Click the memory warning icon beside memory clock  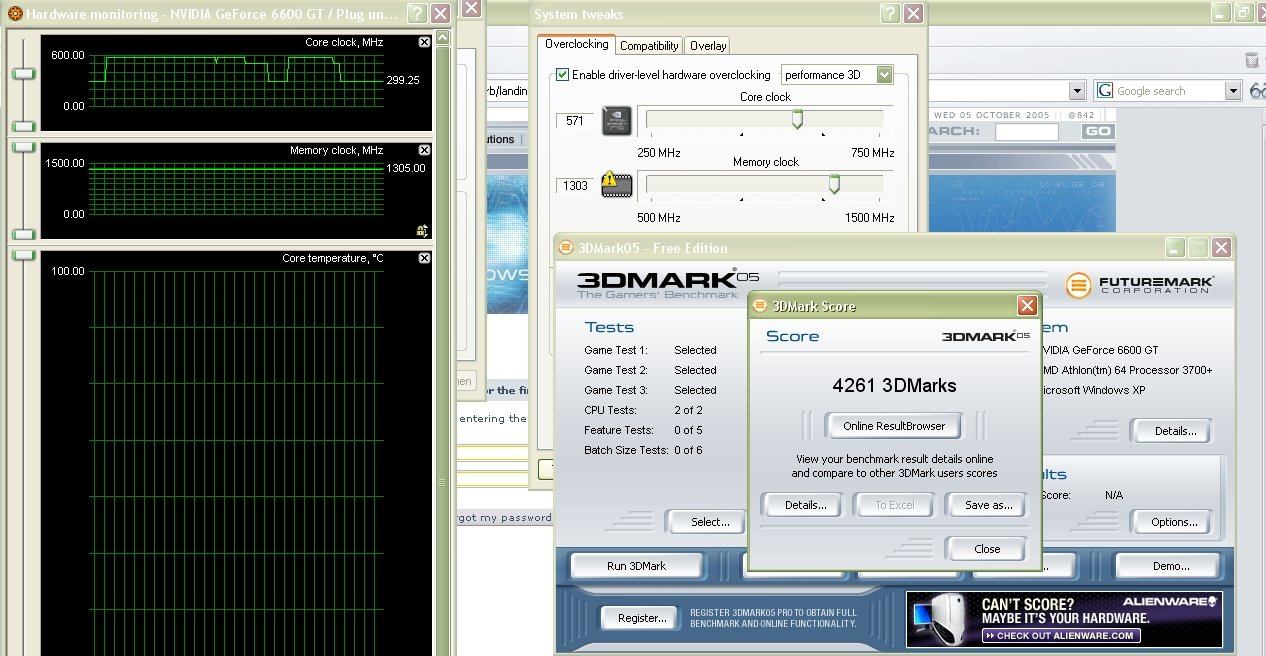(616, 185)
